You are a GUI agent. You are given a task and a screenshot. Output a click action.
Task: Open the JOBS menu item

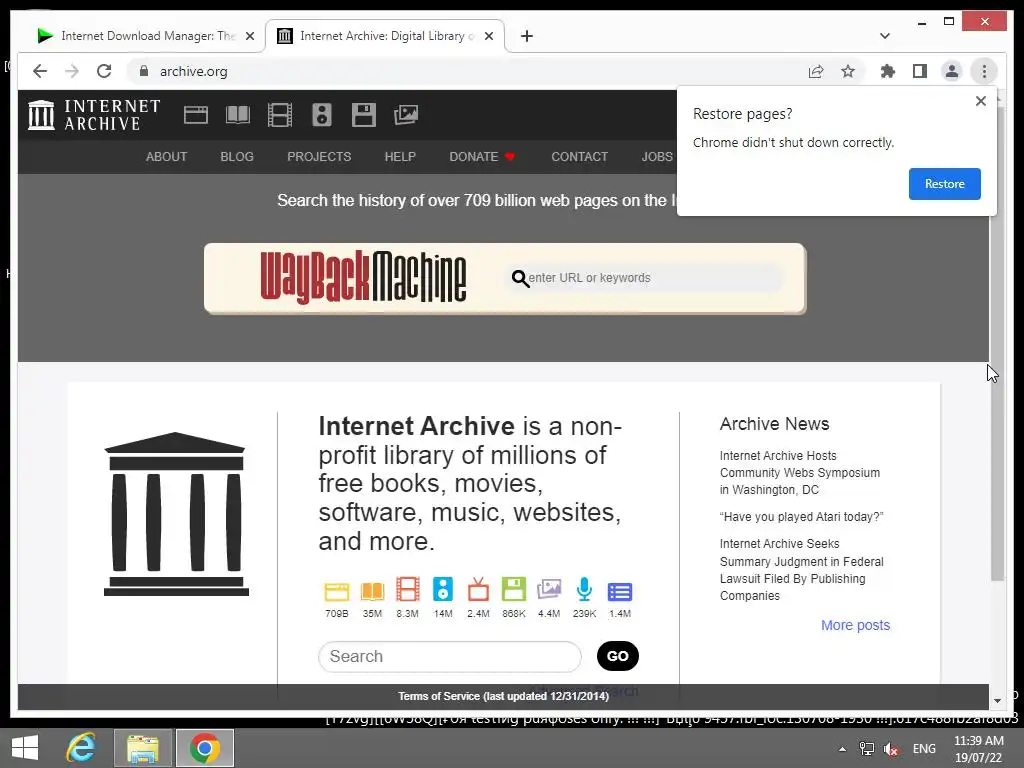(657, 157)
